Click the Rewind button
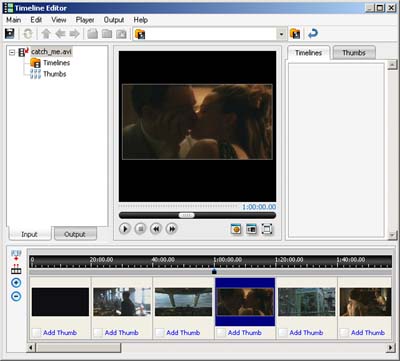The image size is (400, 361). [156, 229]
